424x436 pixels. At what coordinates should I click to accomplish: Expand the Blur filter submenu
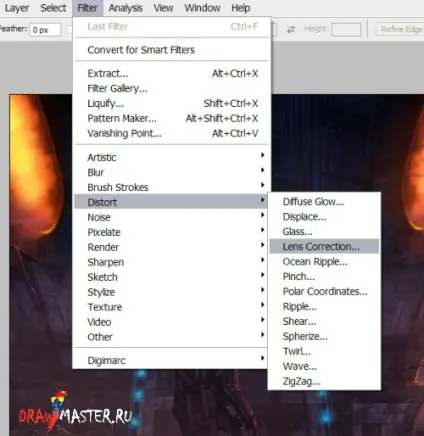[171, 172]
